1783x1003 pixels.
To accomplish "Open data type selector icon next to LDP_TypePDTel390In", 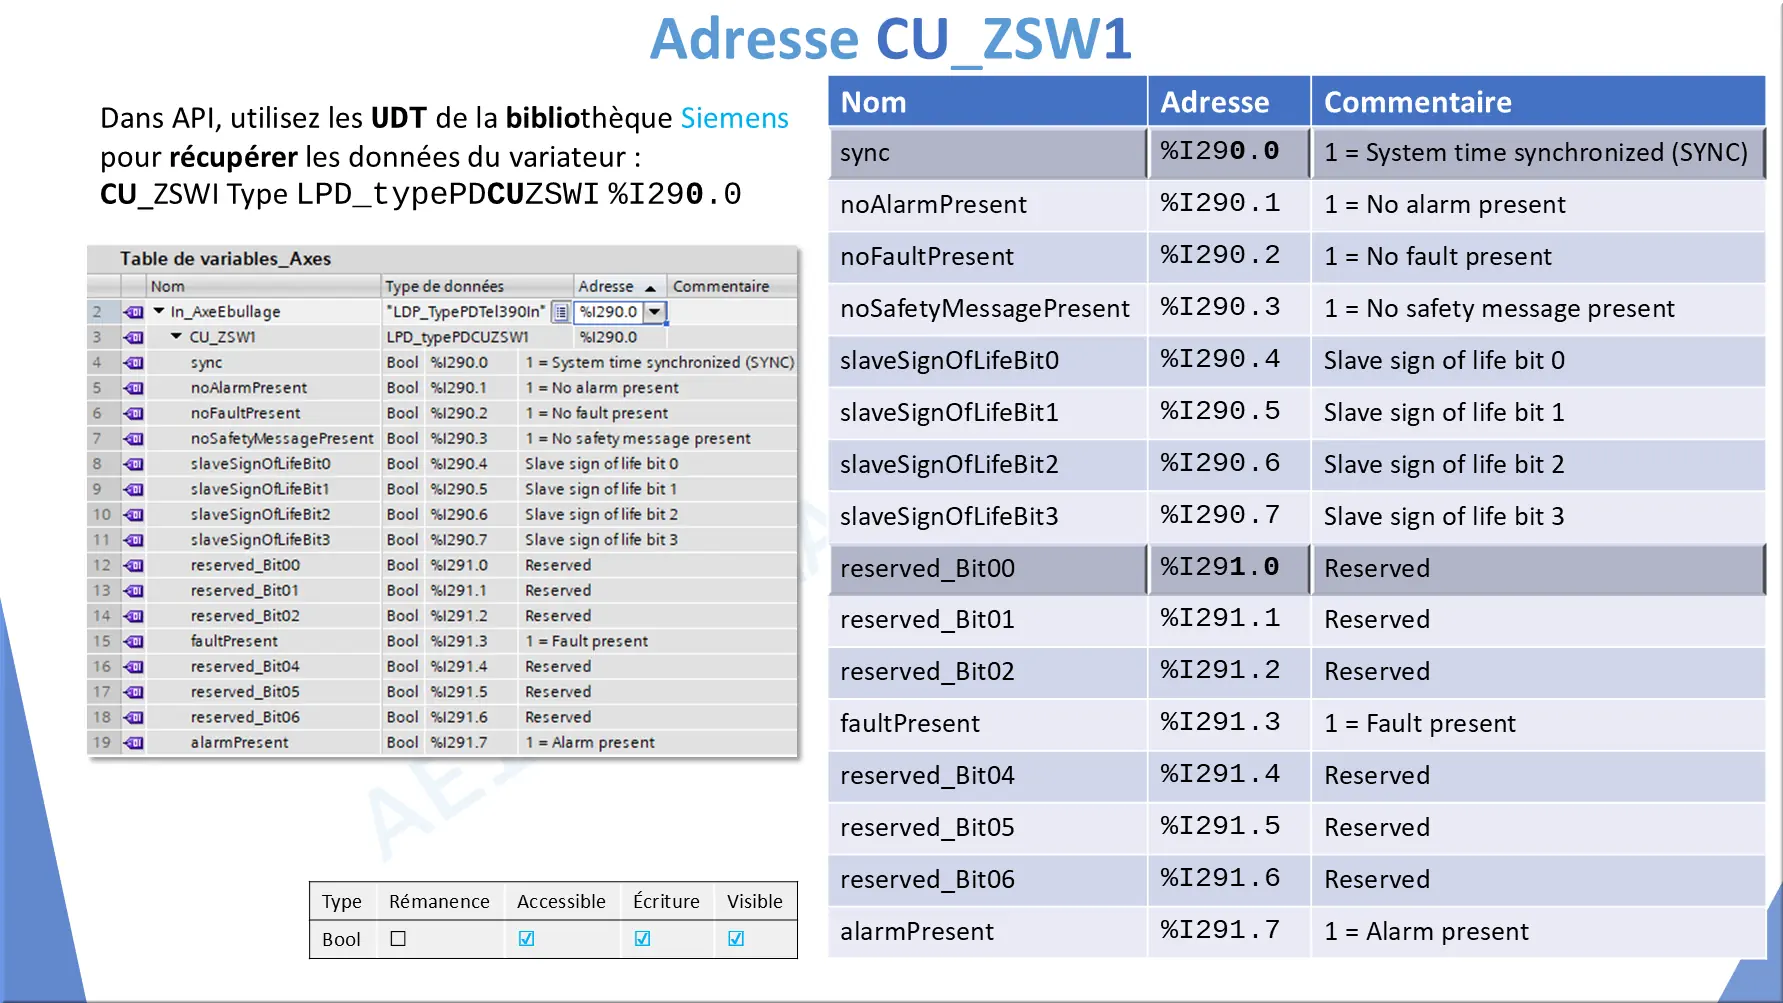I will (561, 312).
